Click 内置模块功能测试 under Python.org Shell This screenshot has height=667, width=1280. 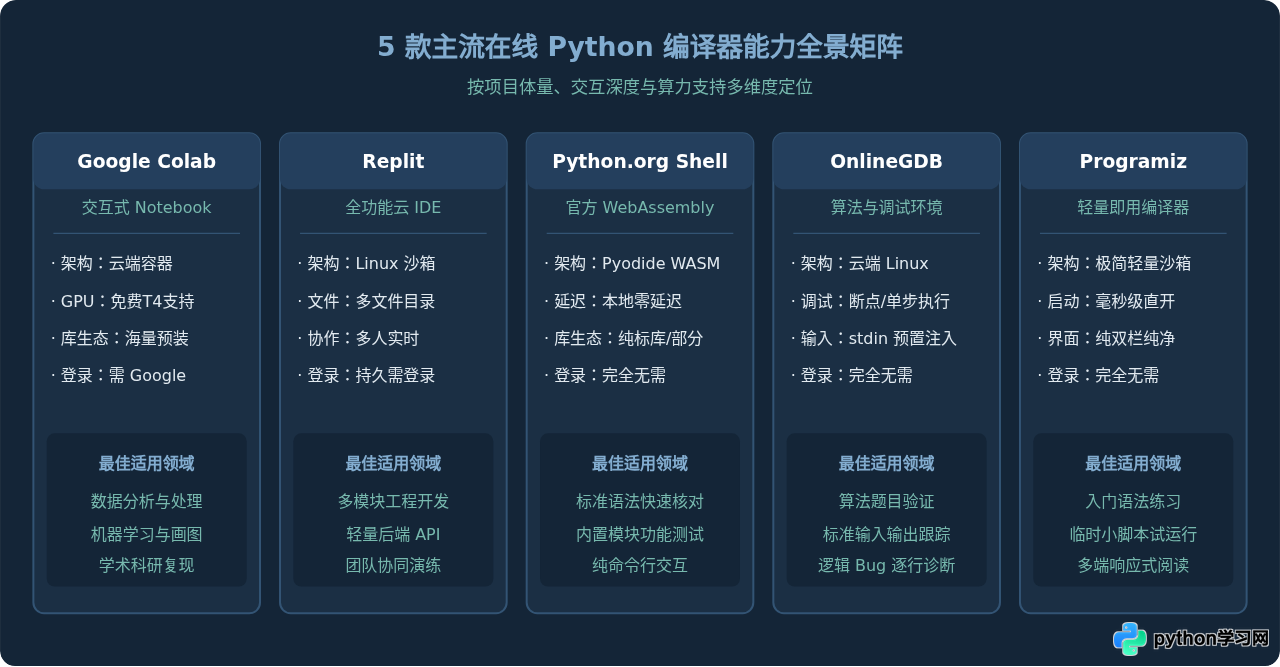[640, 534]
